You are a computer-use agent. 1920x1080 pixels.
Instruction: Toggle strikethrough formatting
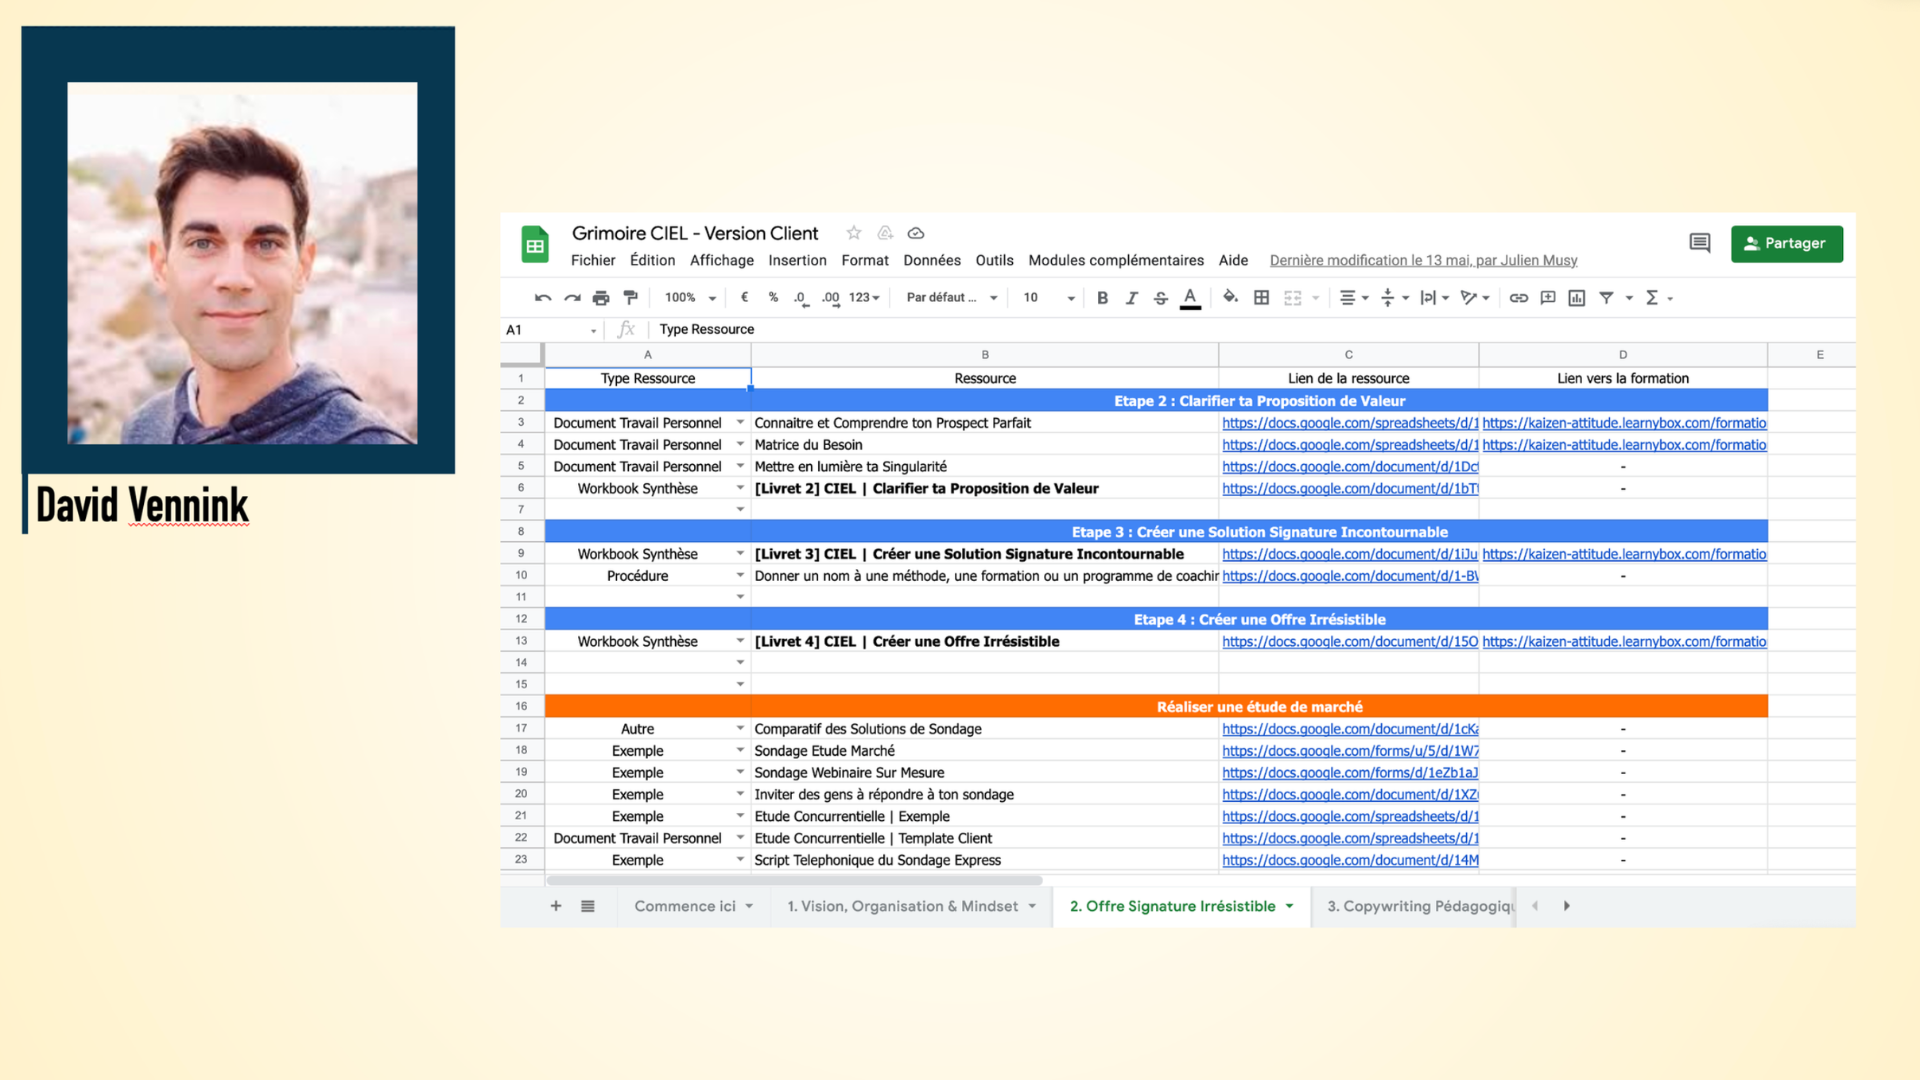pos(1160,298)
